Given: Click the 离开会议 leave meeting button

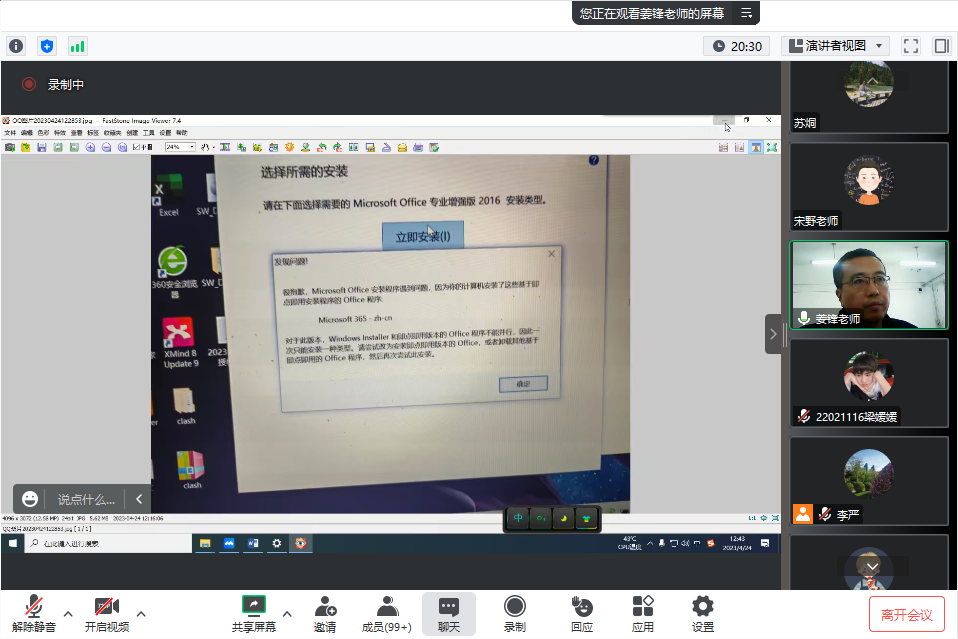Looking at the screenshot, I should pyautogui.click(x=906, y=614).
